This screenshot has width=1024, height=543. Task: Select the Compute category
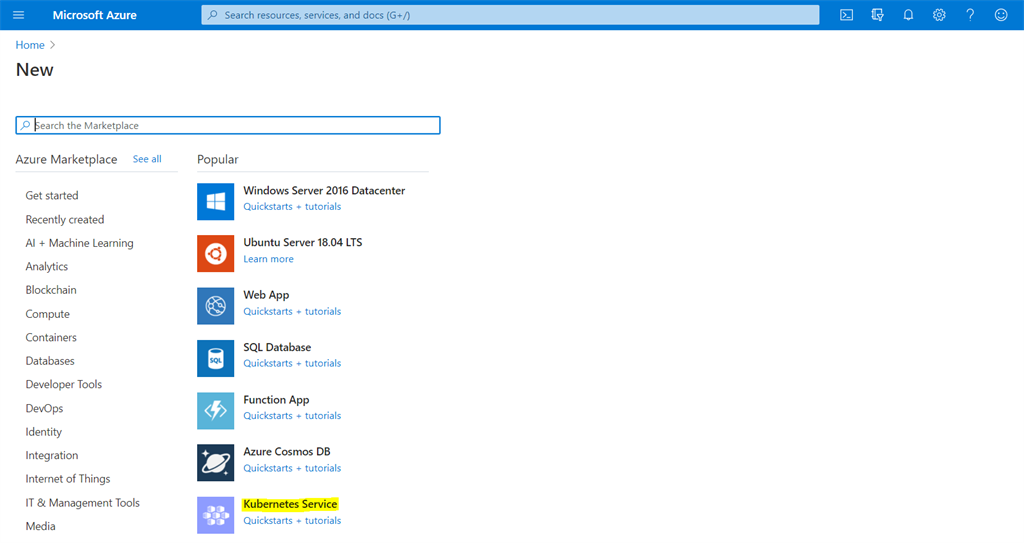click(47, 314)
